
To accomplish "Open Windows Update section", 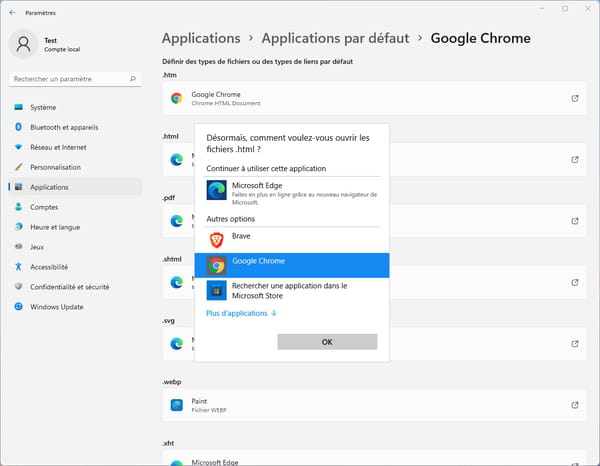I will pos(75,306).
